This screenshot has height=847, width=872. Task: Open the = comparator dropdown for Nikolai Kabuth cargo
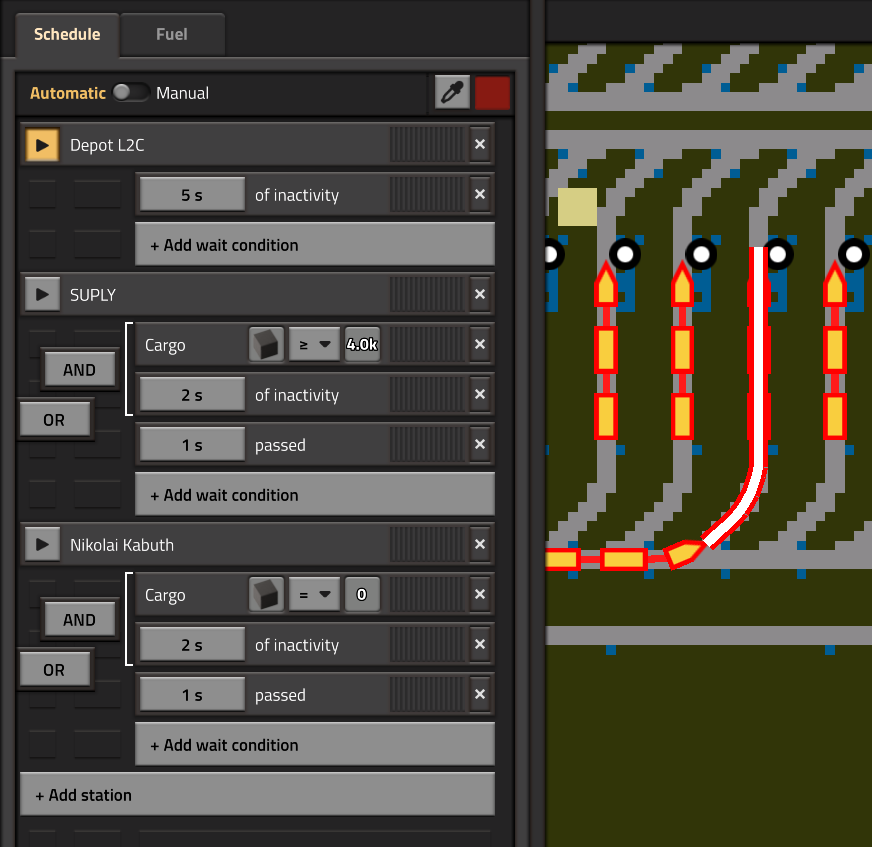point(314,595)
